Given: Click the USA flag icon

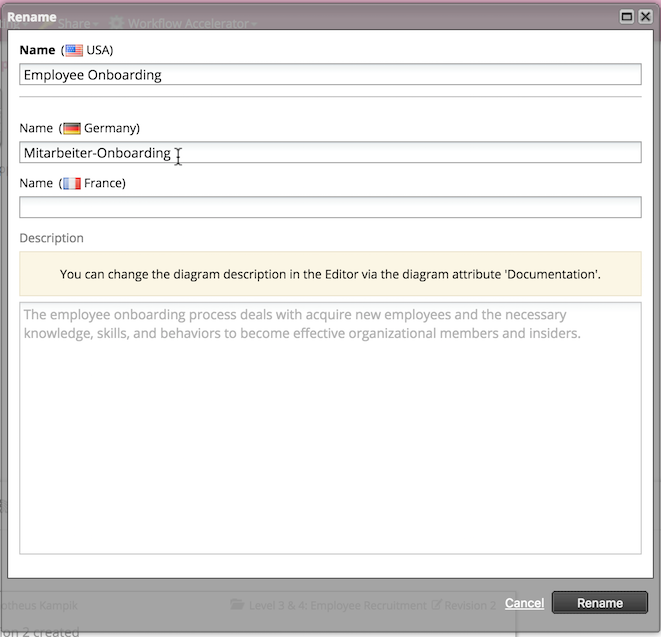Looking at the screenshot, I should (74, 50).
